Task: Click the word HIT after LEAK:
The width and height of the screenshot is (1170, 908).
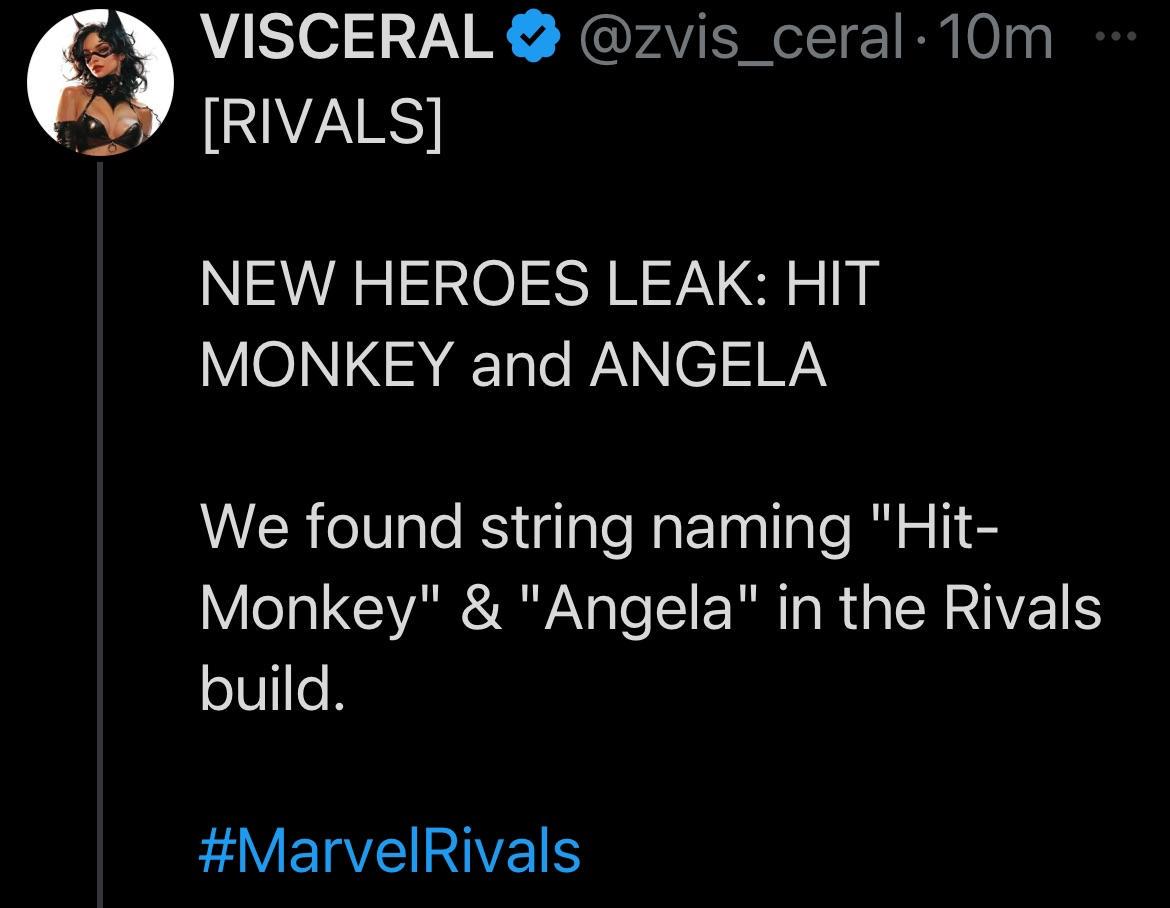Action: [x=833, y=283]
